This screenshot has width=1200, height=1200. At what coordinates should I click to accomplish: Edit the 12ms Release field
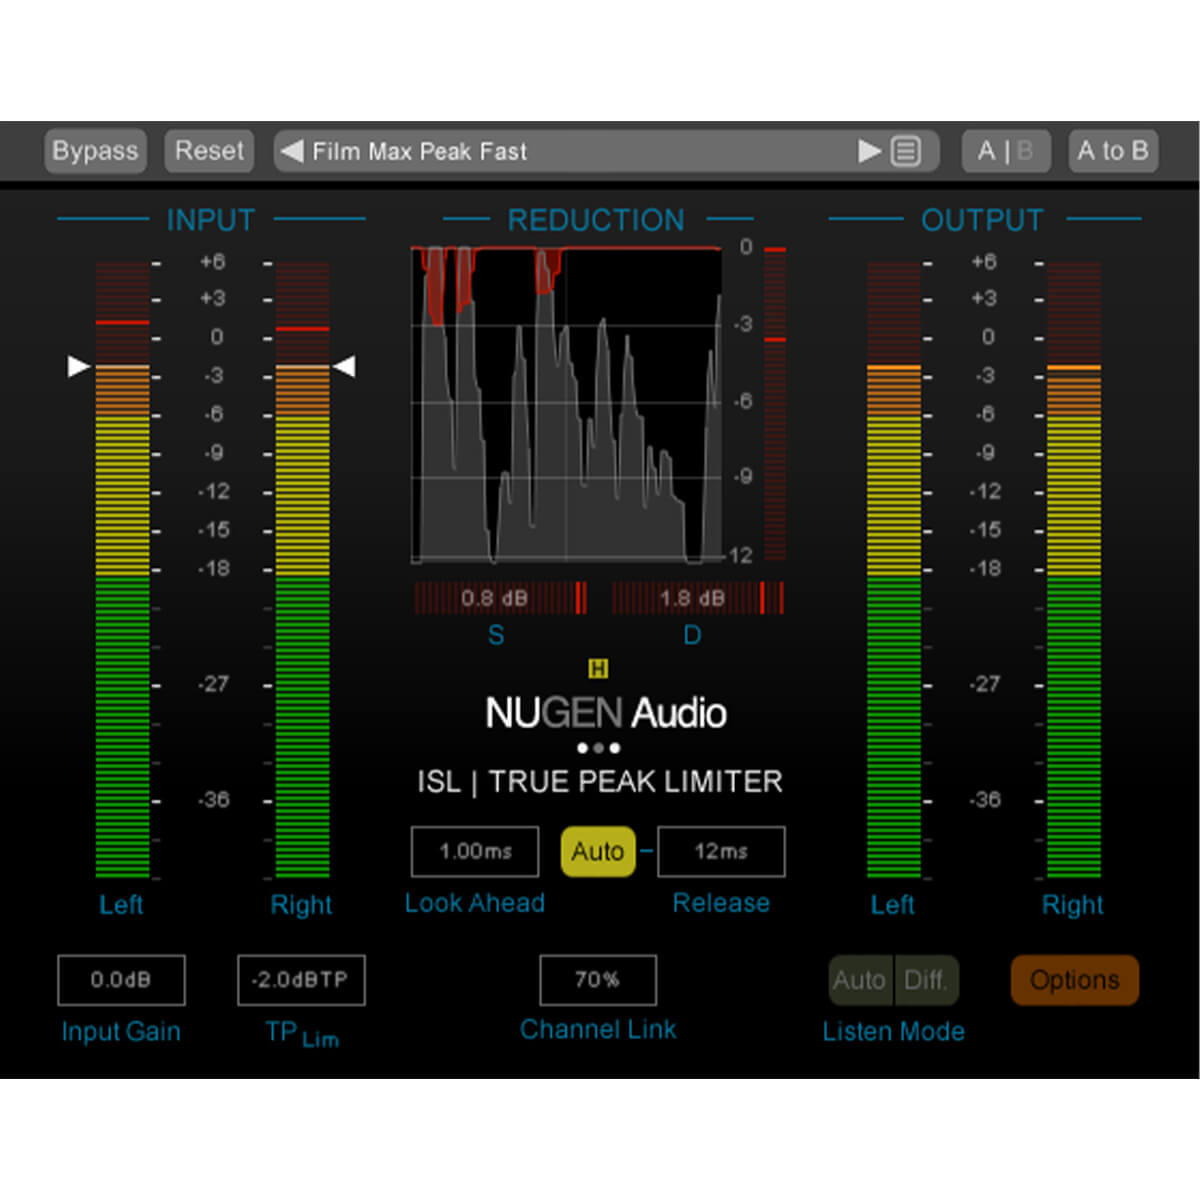pyautogui.click(x=721, y=852)
